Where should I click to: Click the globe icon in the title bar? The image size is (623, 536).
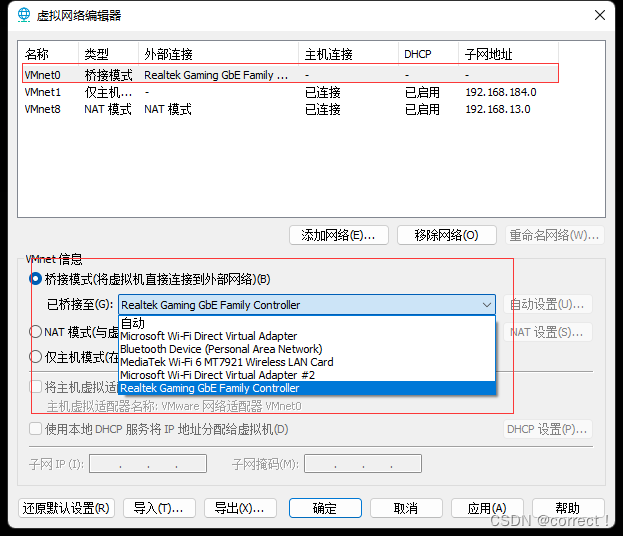click(24, 15)
